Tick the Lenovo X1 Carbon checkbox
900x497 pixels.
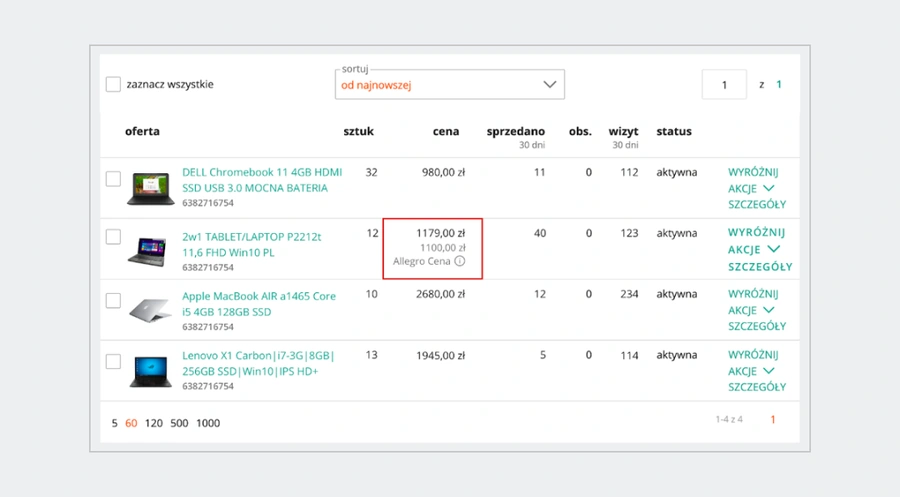pos(113,362)
